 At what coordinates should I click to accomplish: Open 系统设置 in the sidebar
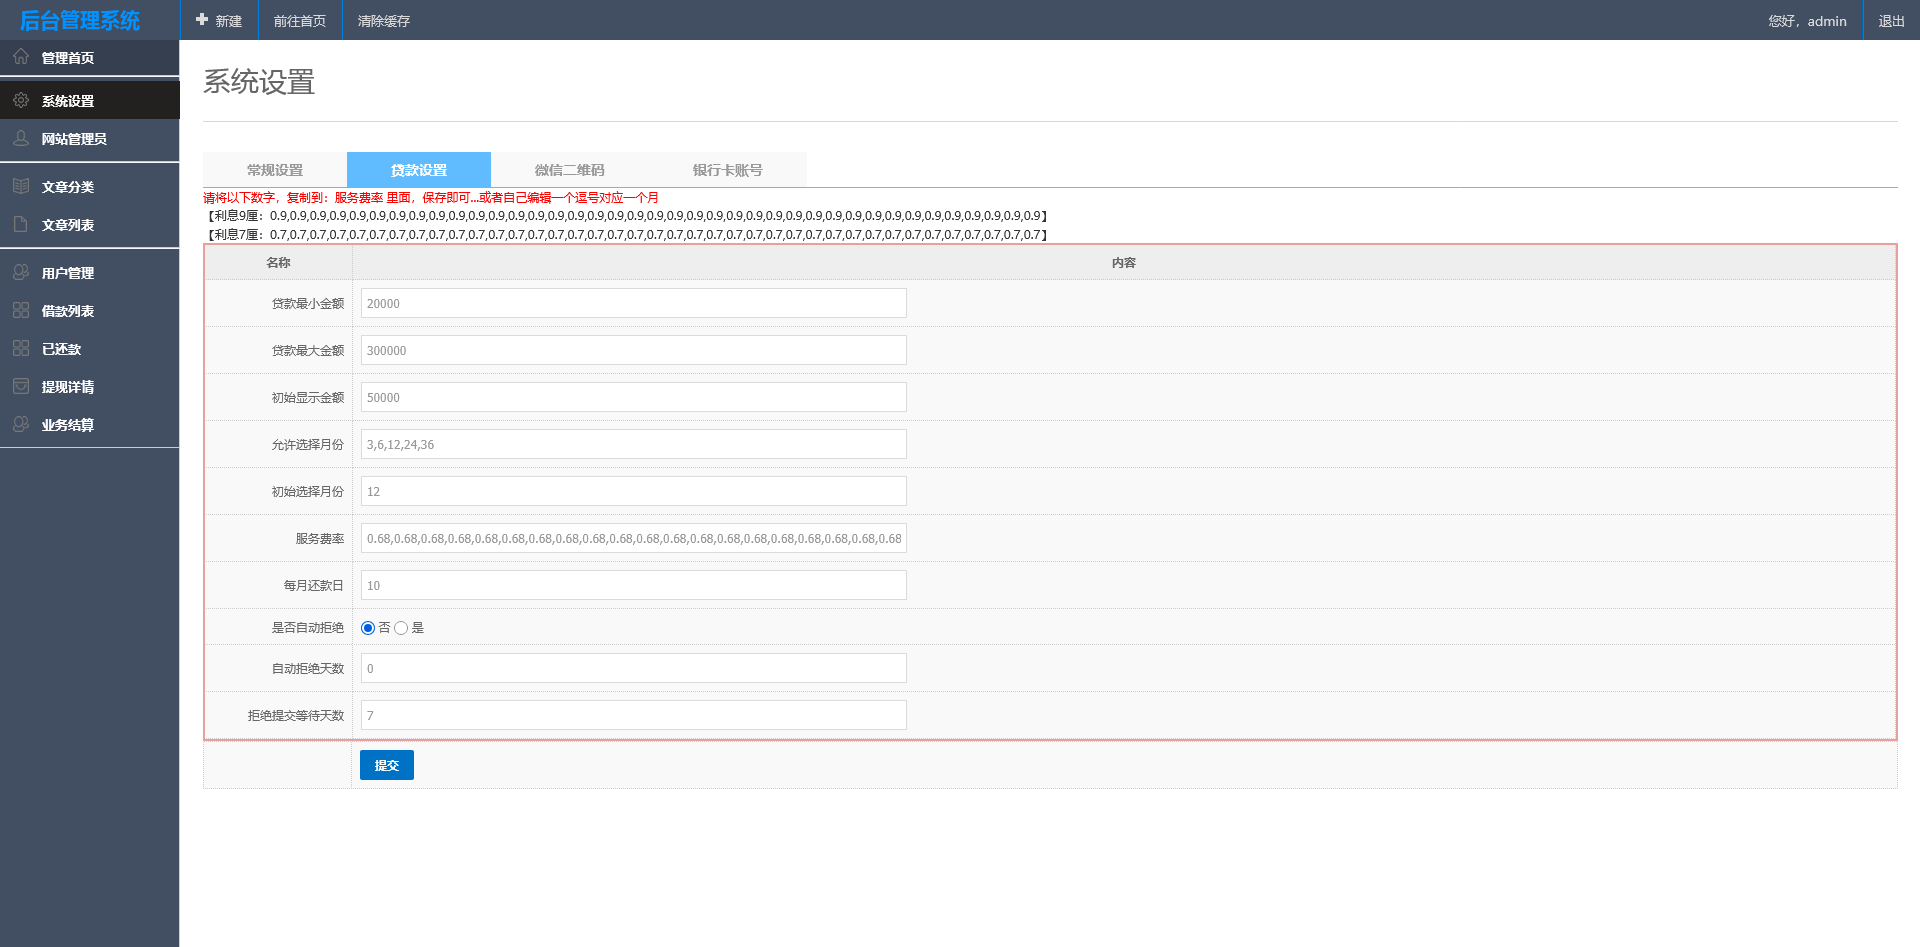pyautogui.click(x=90, y=100)
